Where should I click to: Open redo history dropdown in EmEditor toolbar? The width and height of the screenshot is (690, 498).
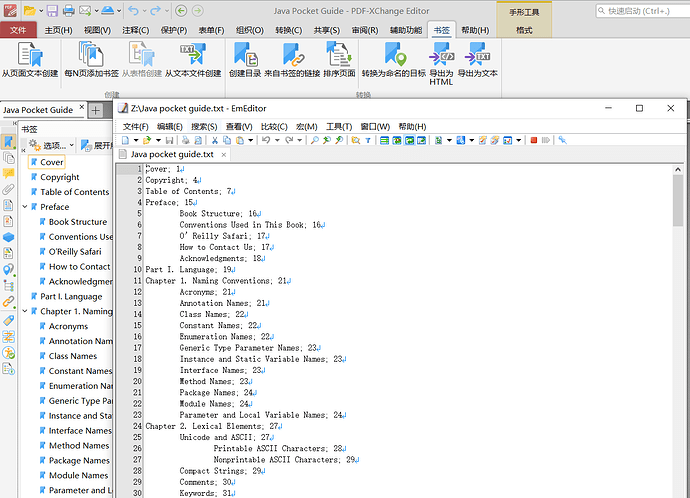click(299, 140)
